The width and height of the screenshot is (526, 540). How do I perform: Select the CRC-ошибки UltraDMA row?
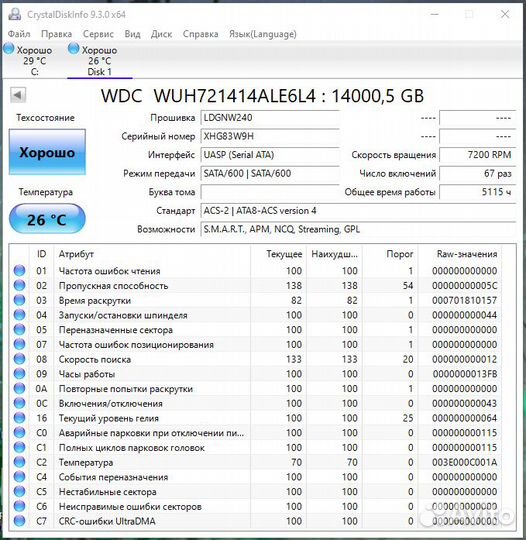pyautogui.click(x=255, y=521)
